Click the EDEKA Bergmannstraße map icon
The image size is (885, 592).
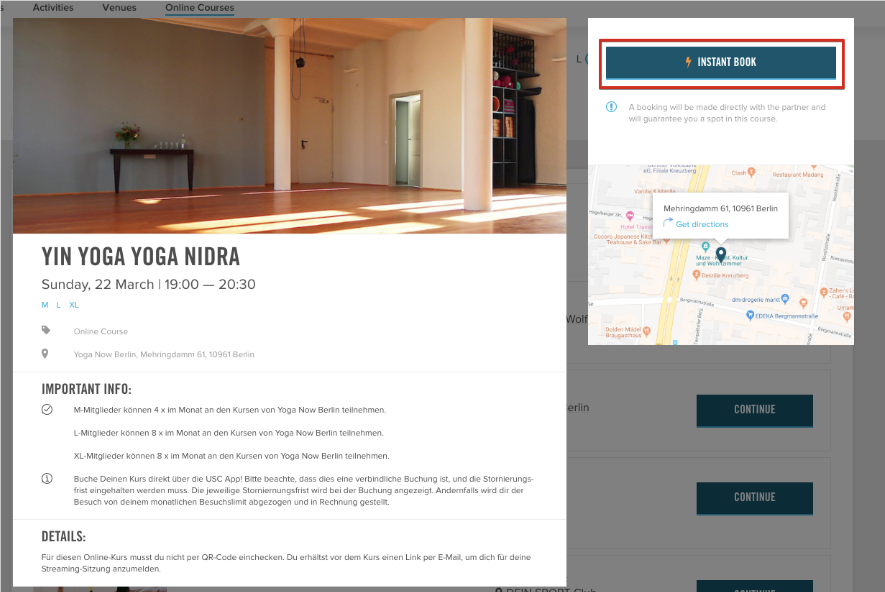750,315
